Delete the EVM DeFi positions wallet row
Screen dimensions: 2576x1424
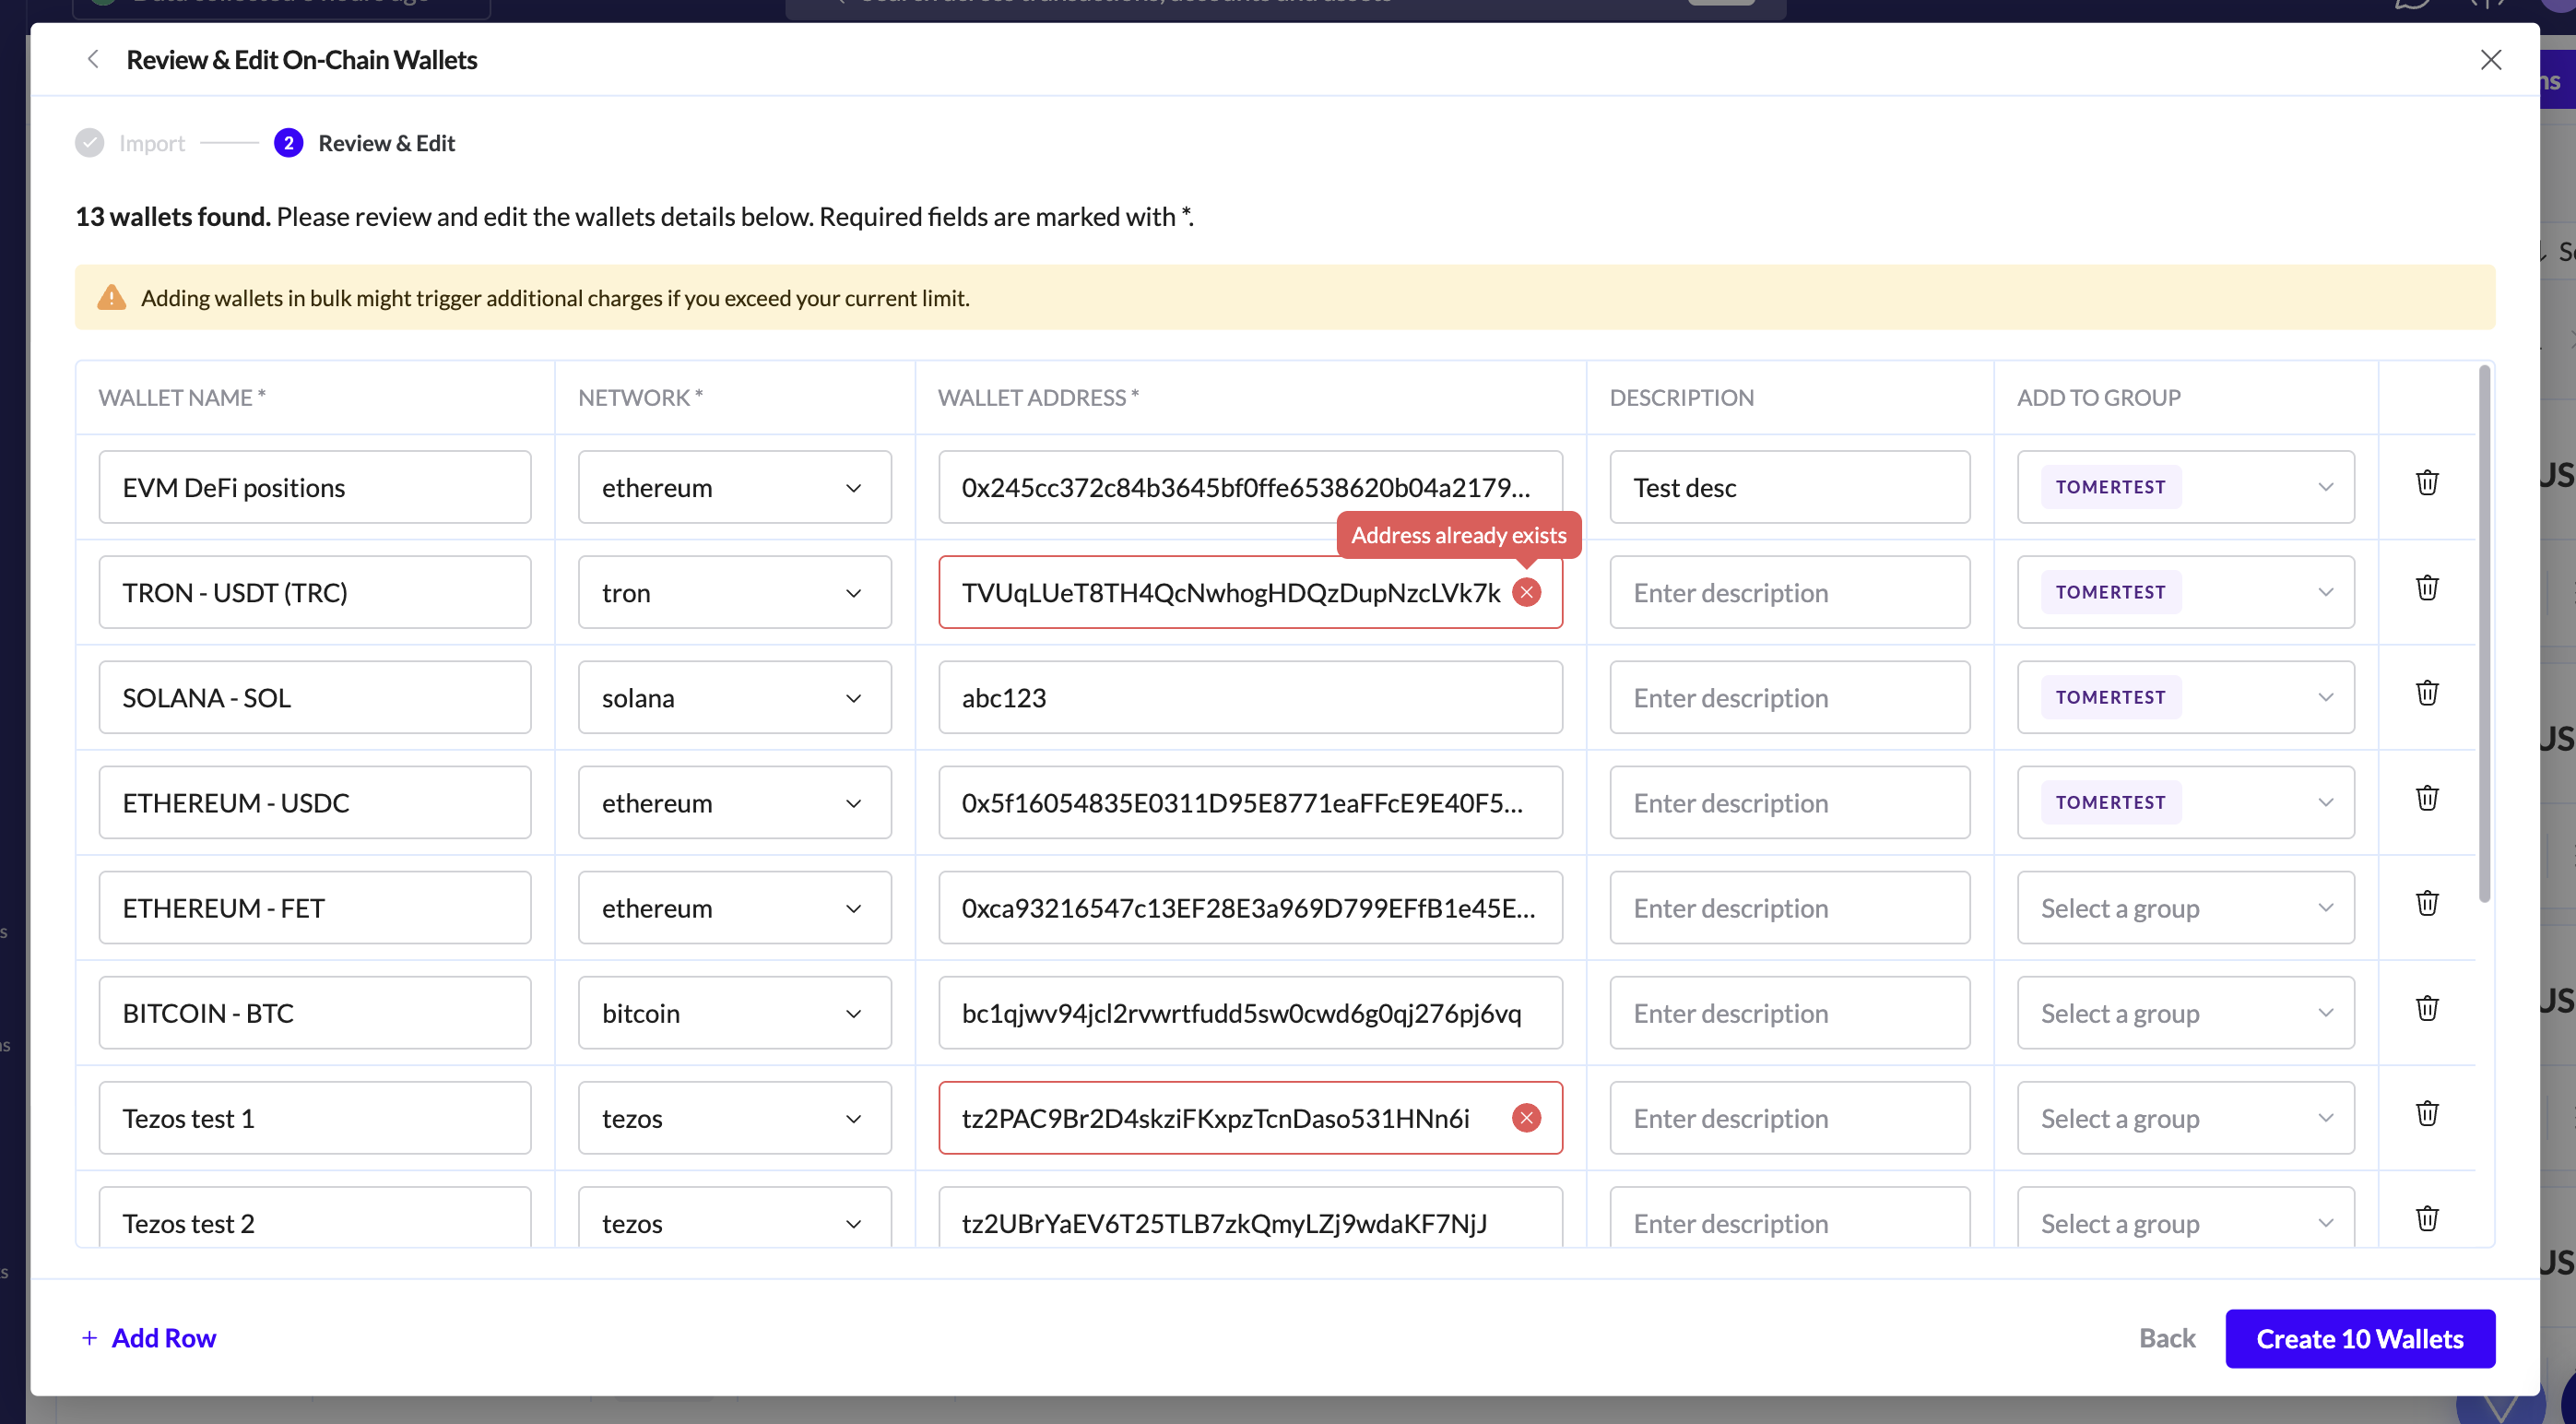2427,483
